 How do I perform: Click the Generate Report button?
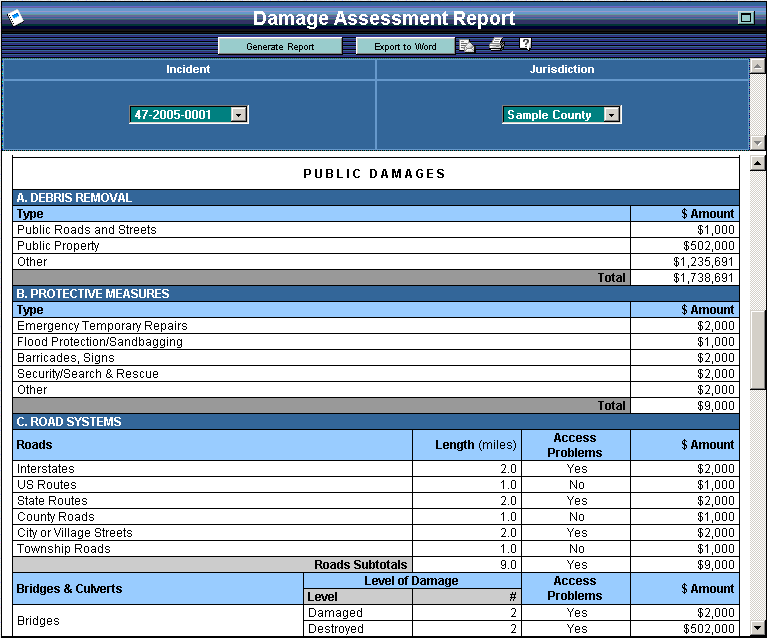(x=280, y=47)
